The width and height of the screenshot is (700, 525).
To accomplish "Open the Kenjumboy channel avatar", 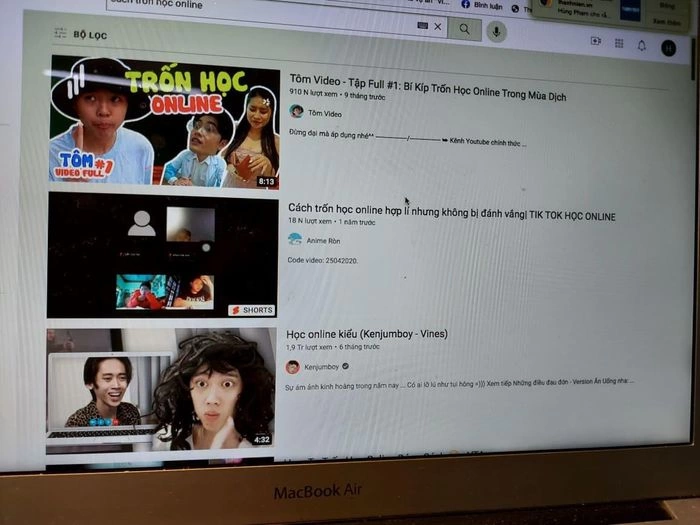I will click(x=293, y=367).
